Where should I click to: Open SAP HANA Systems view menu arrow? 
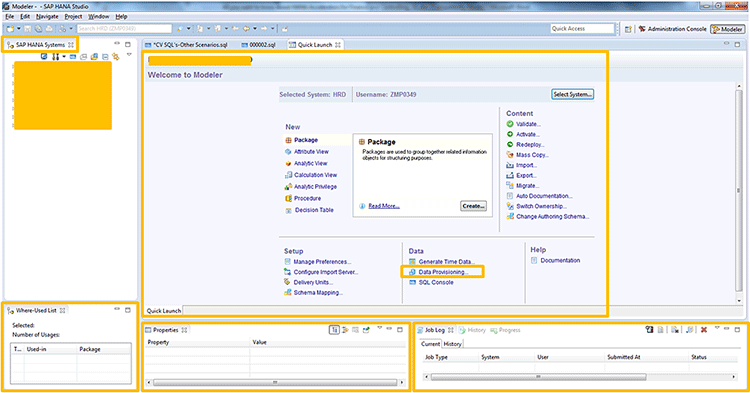(129, 55)
